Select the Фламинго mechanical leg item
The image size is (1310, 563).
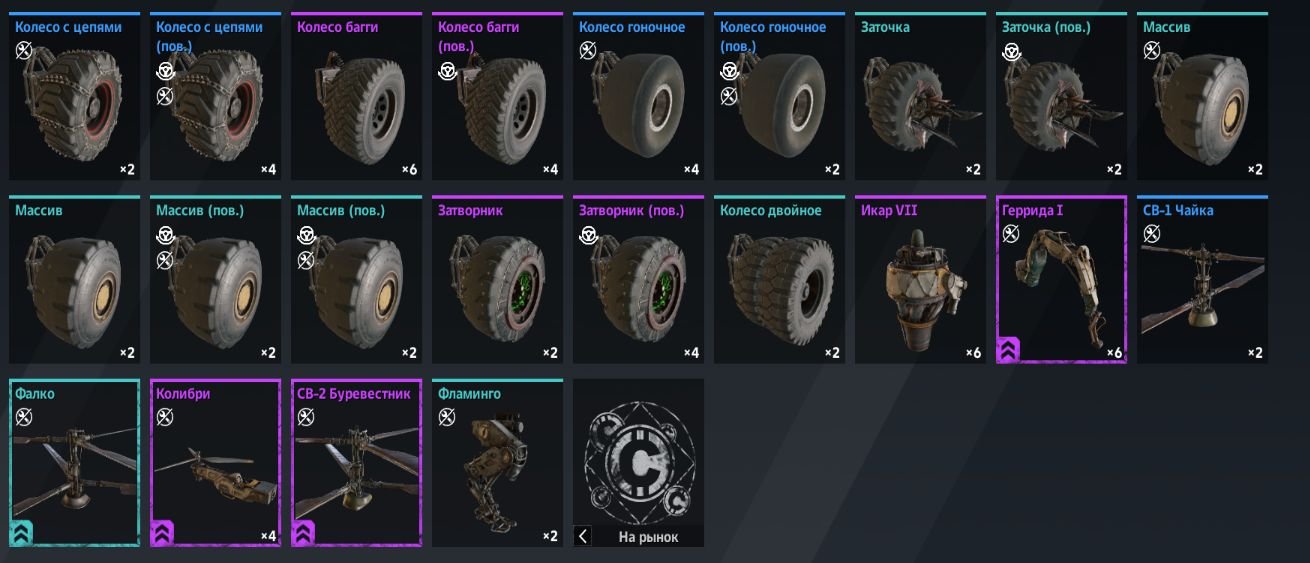(497, 463)
